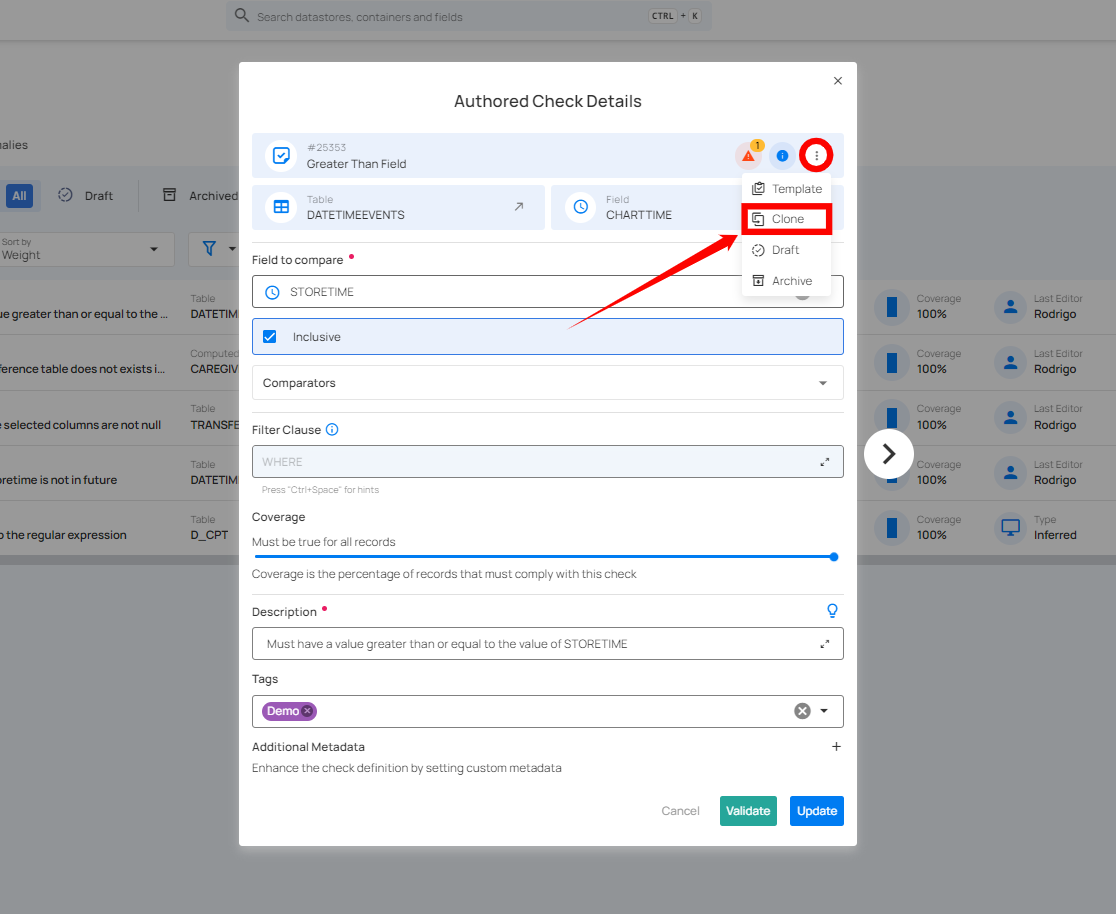Click the top search datastores field
Image resolution: width=1116 pixels, height=914 pixels.
468,16
